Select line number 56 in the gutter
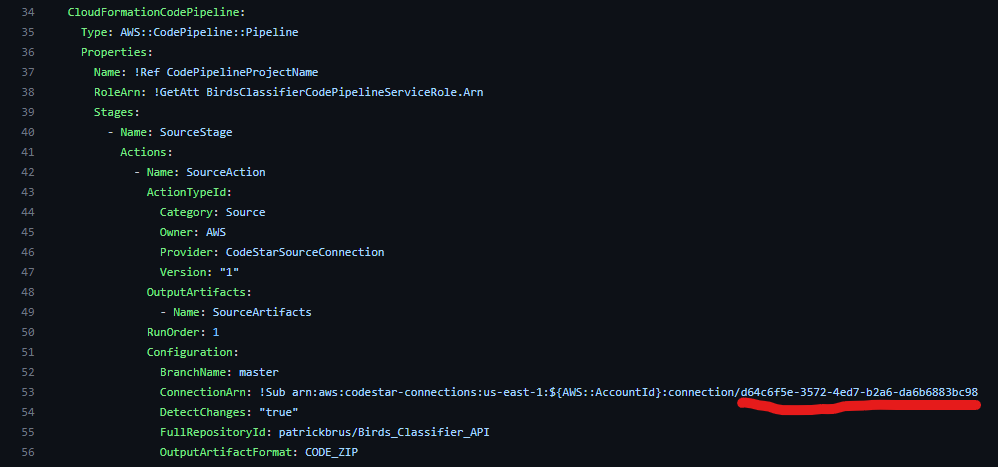The width and height of the screenshot is (998, 467). (x=28, y=452)
